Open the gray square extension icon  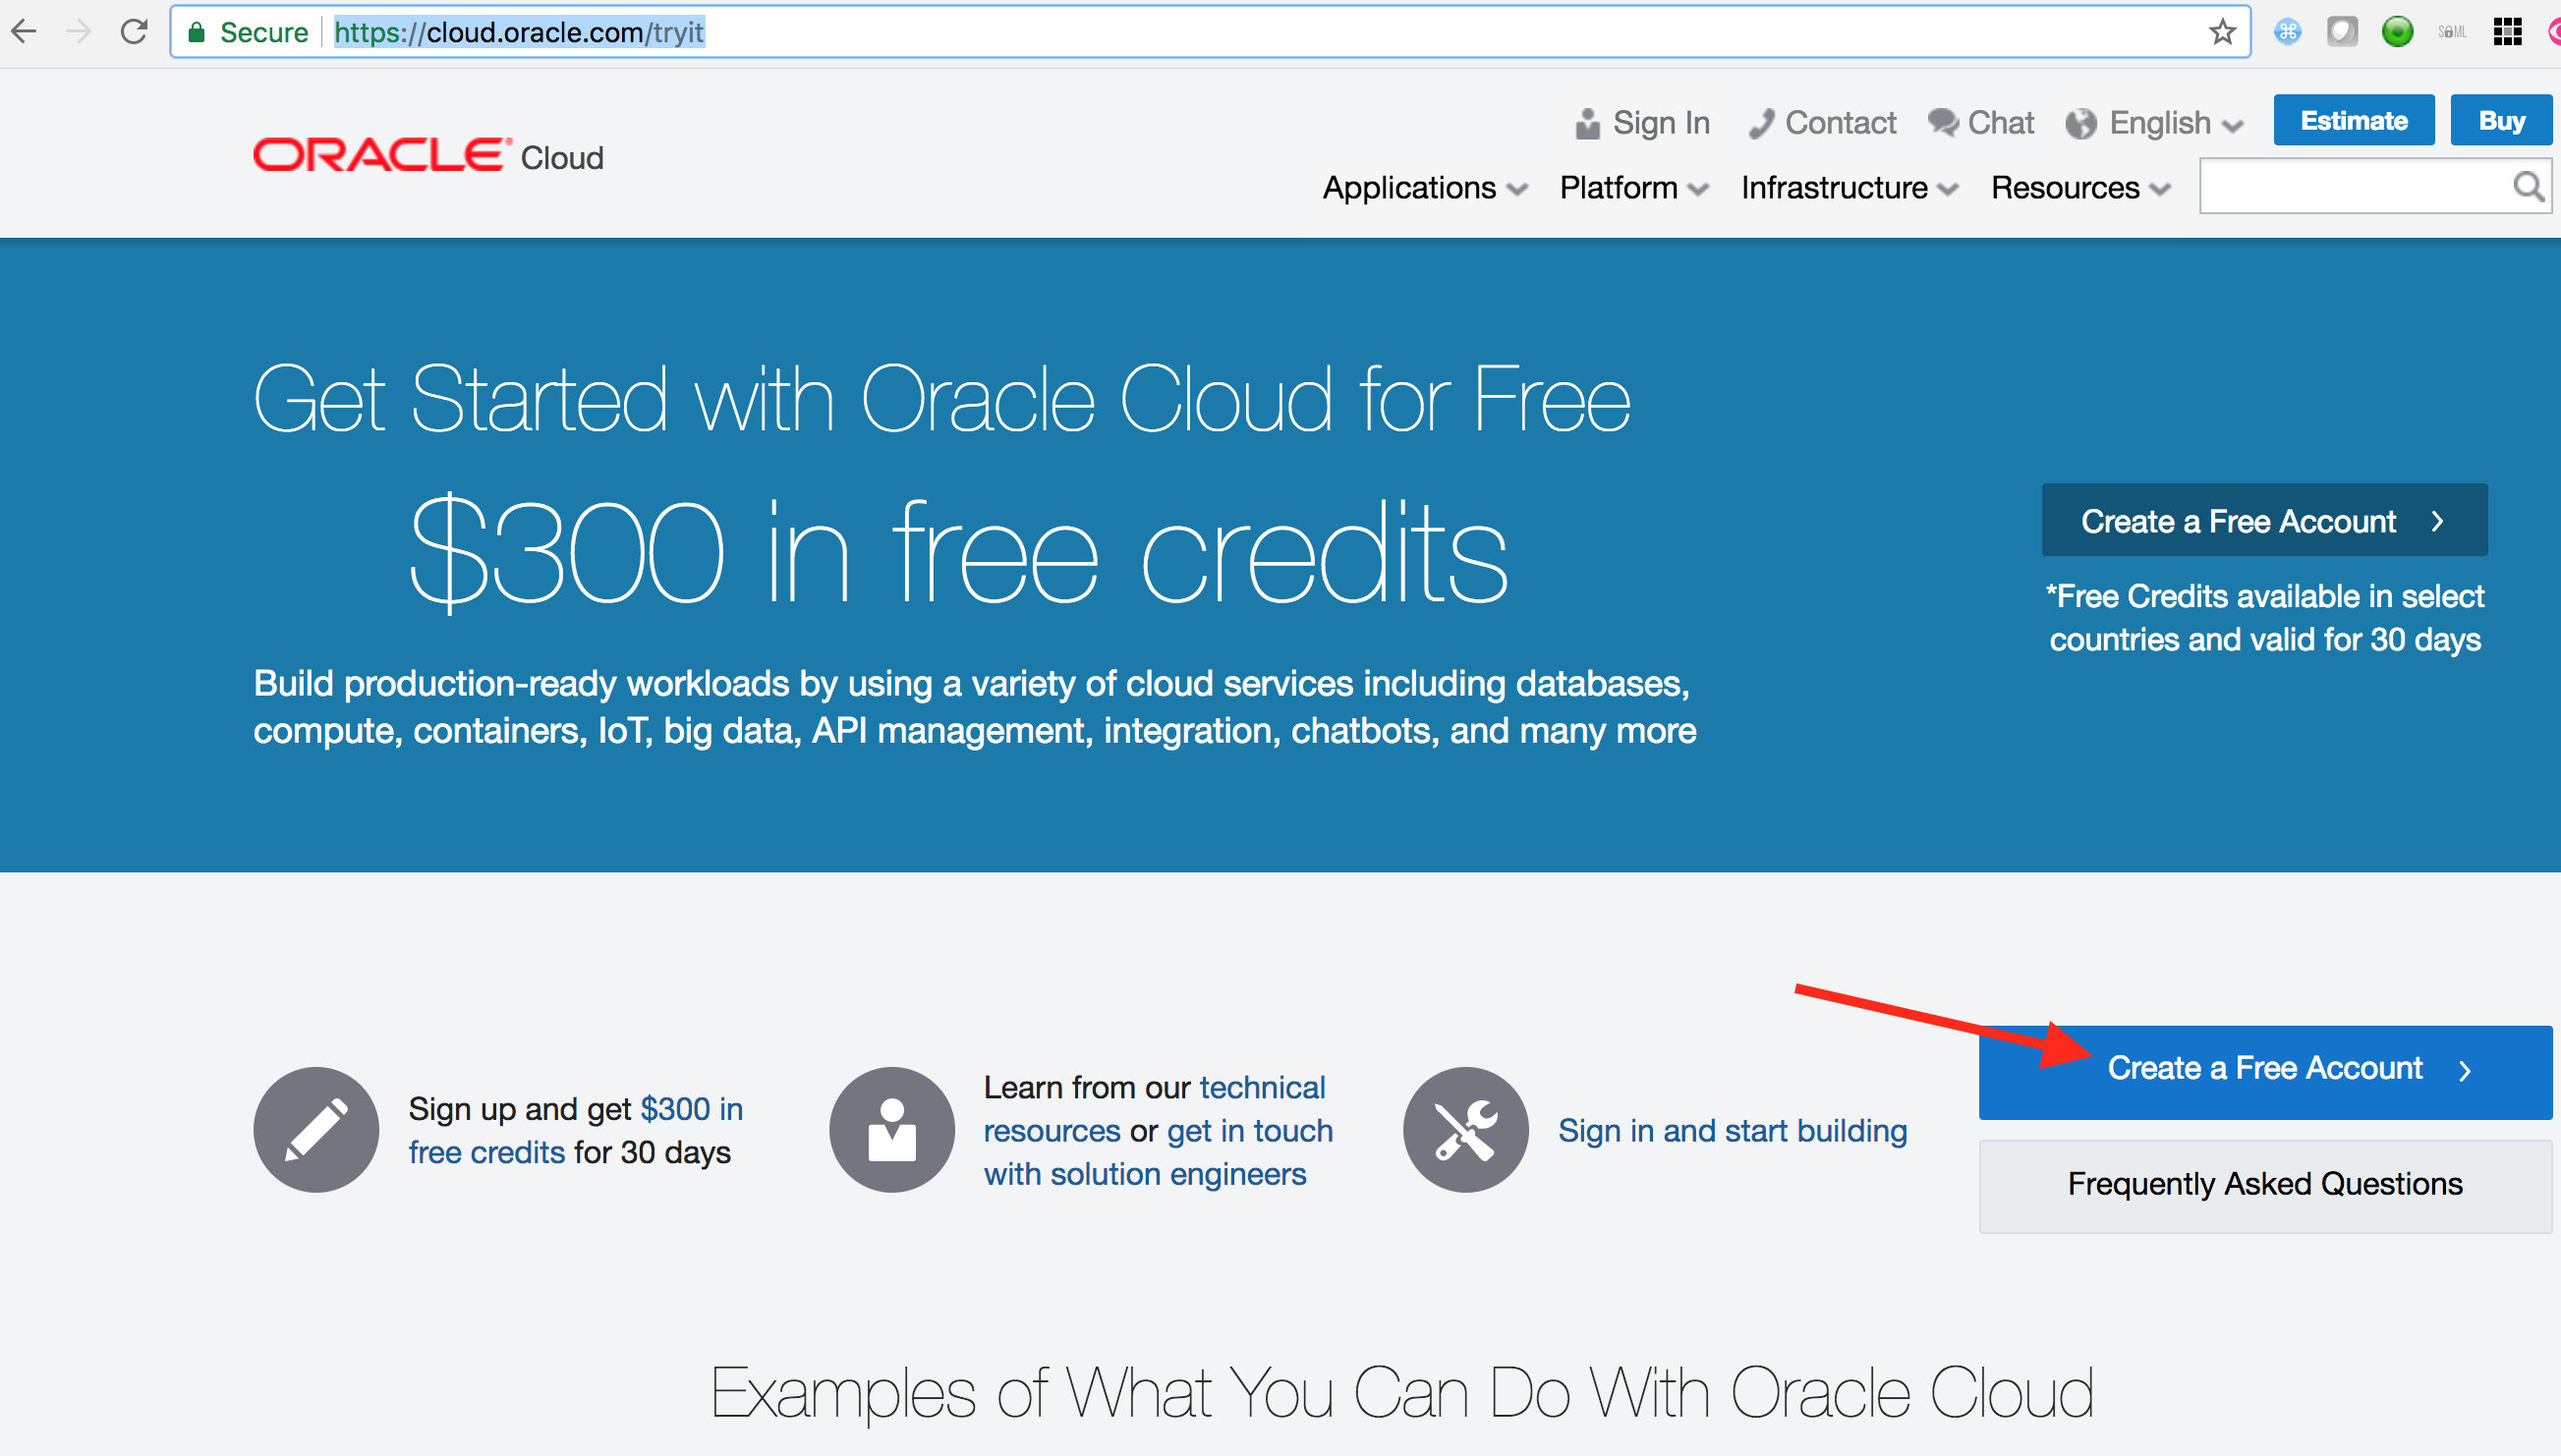2342,32
